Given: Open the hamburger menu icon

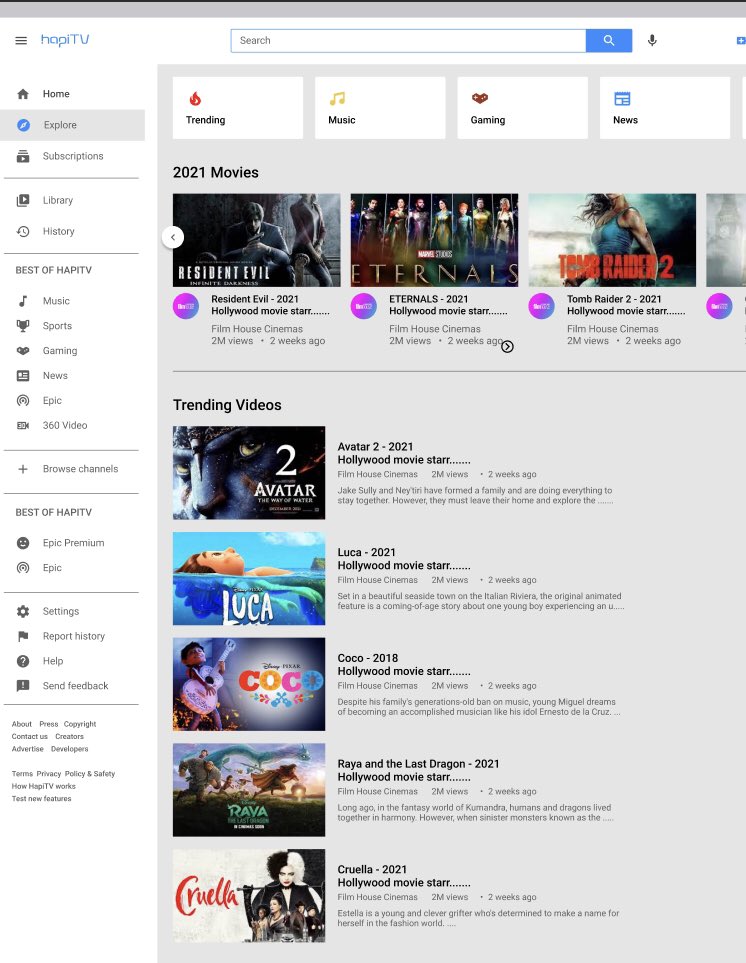Looking at the screenshot, I should tap(21, 41).
